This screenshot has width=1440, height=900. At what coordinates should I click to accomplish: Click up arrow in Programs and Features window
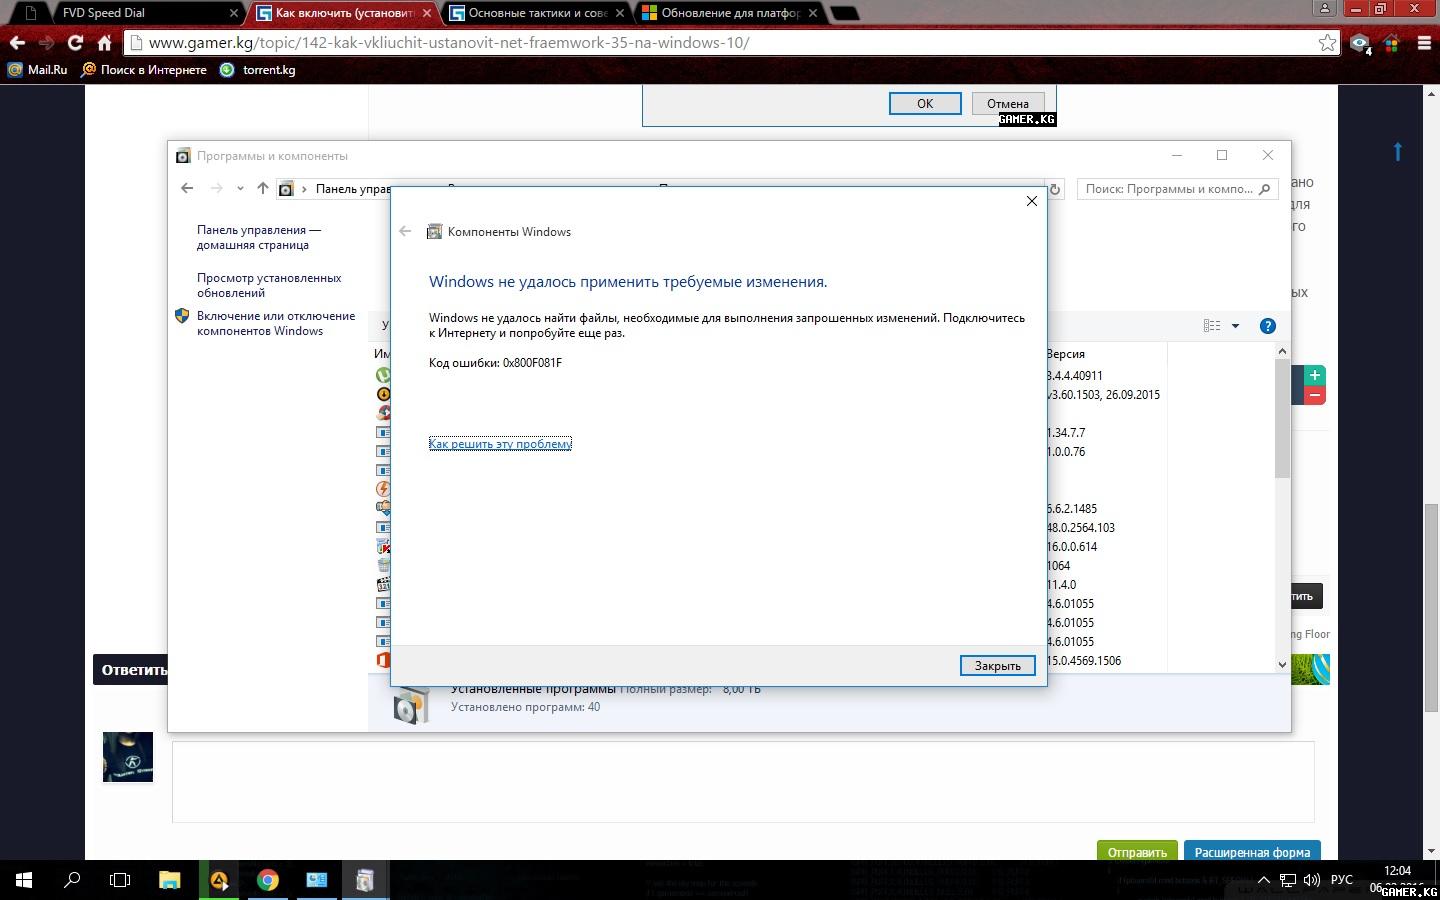tap(262, 188)
